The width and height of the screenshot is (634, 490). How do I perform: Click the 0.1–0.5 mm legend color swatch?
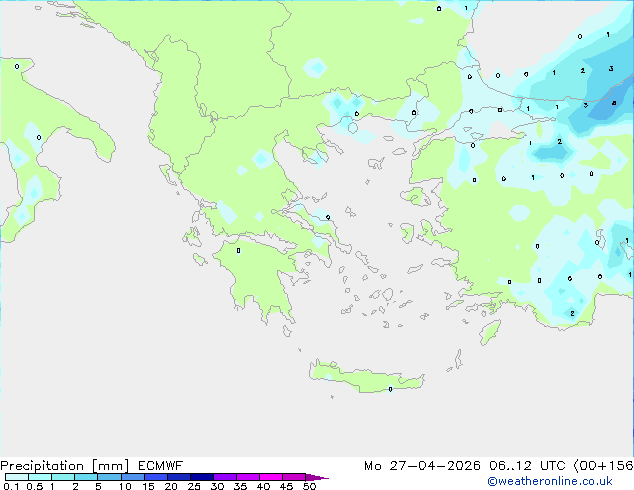pos(17,477)
